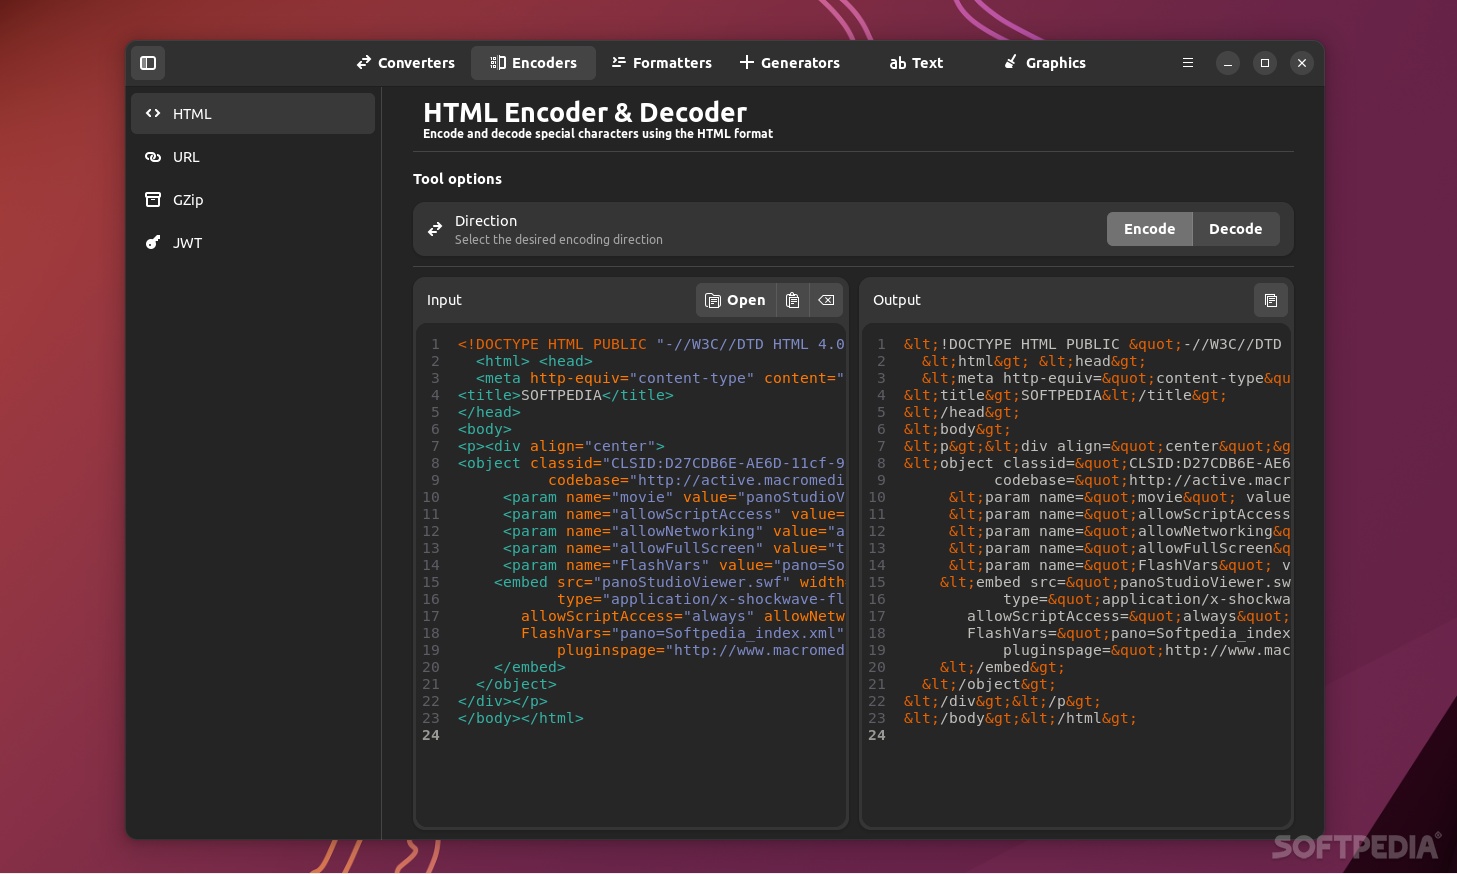Copy the encoded Output text
1457x874 pixels.
(1271, 300)
